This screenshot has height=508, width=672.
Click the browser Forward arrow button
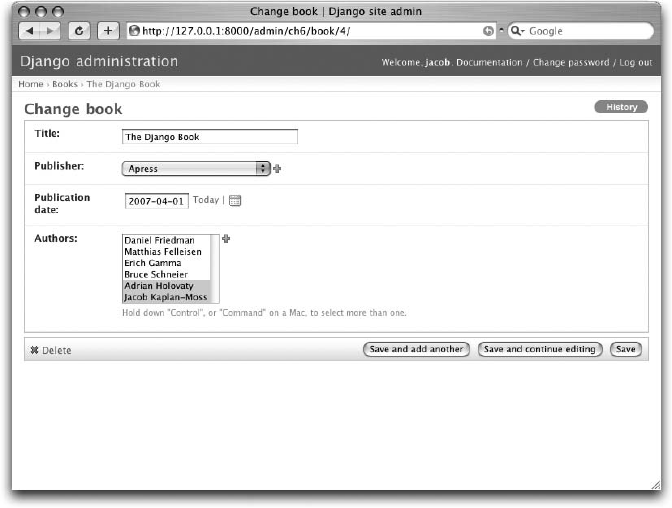(x=50, y=31)
